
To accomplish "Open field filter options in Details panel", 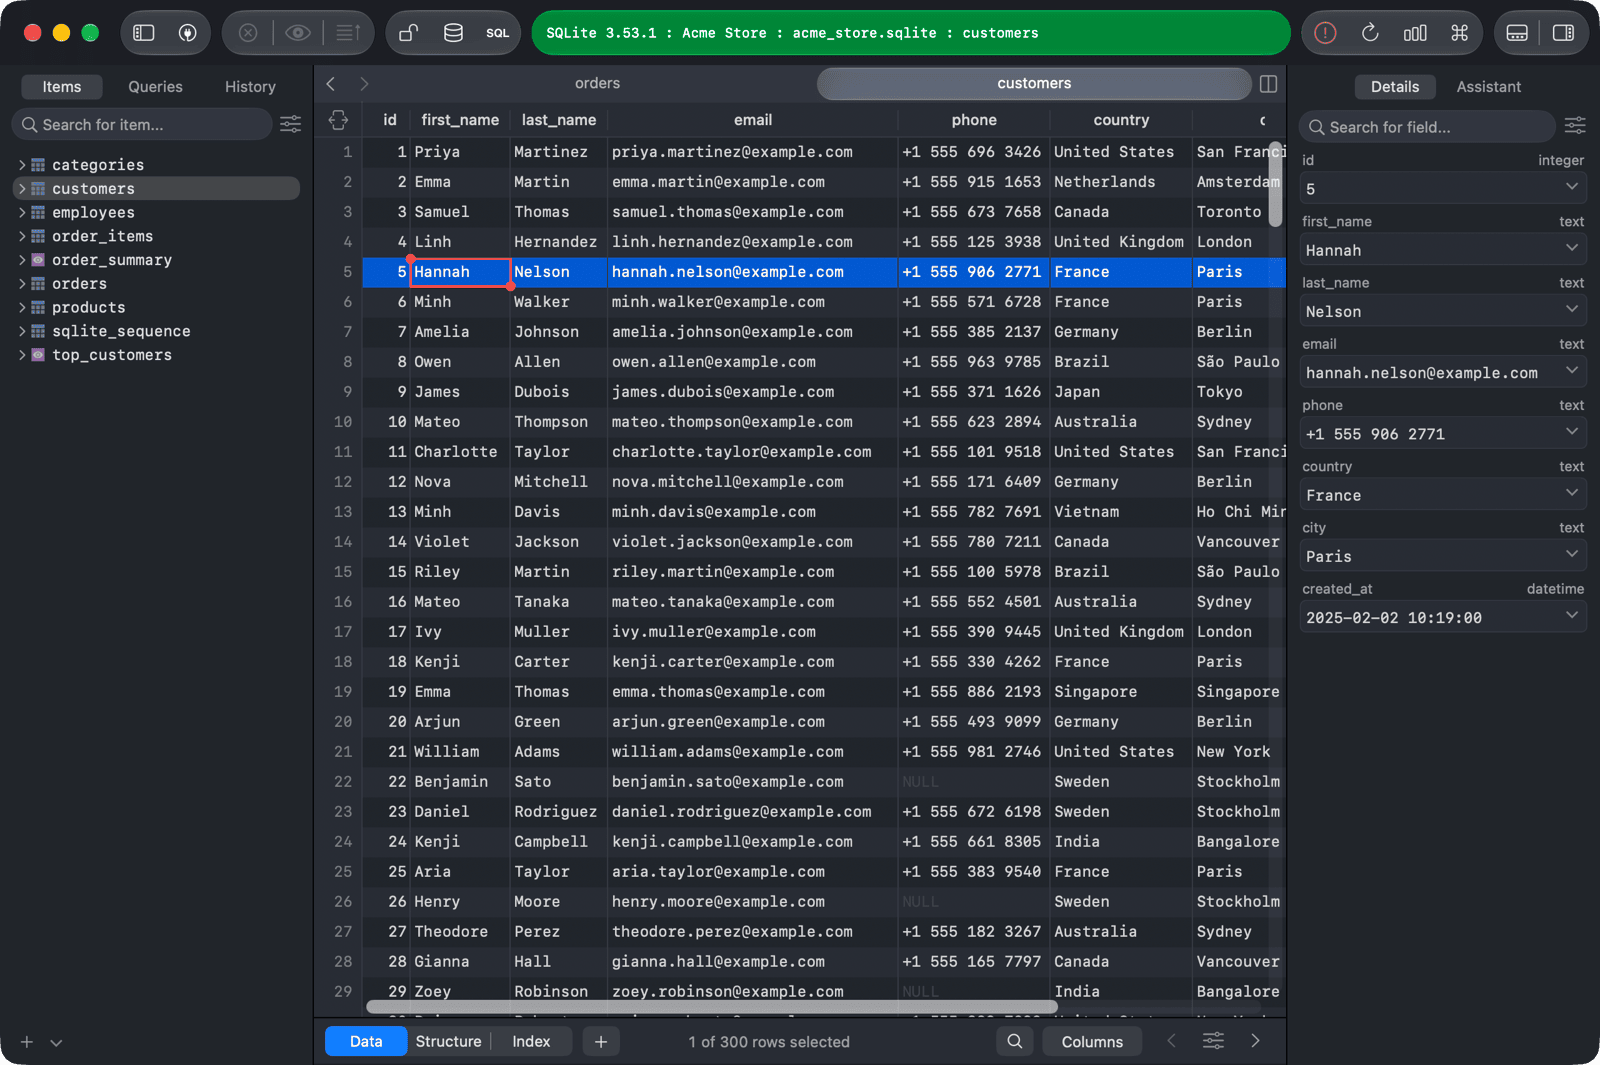I will (1575, 125).
